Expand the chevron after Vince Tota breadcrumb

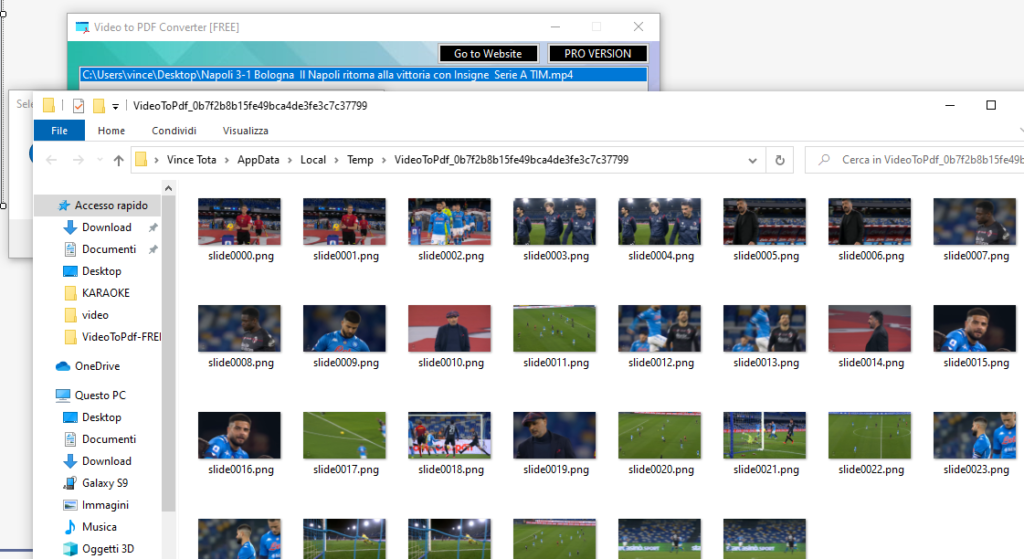pyautogui.click(x=227, y=160)
